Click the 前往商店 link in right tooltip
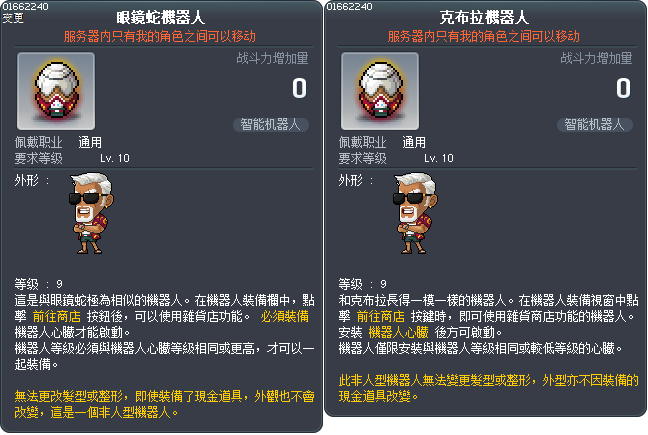Viewport: 648px width, 435px height. coord(381,316)
